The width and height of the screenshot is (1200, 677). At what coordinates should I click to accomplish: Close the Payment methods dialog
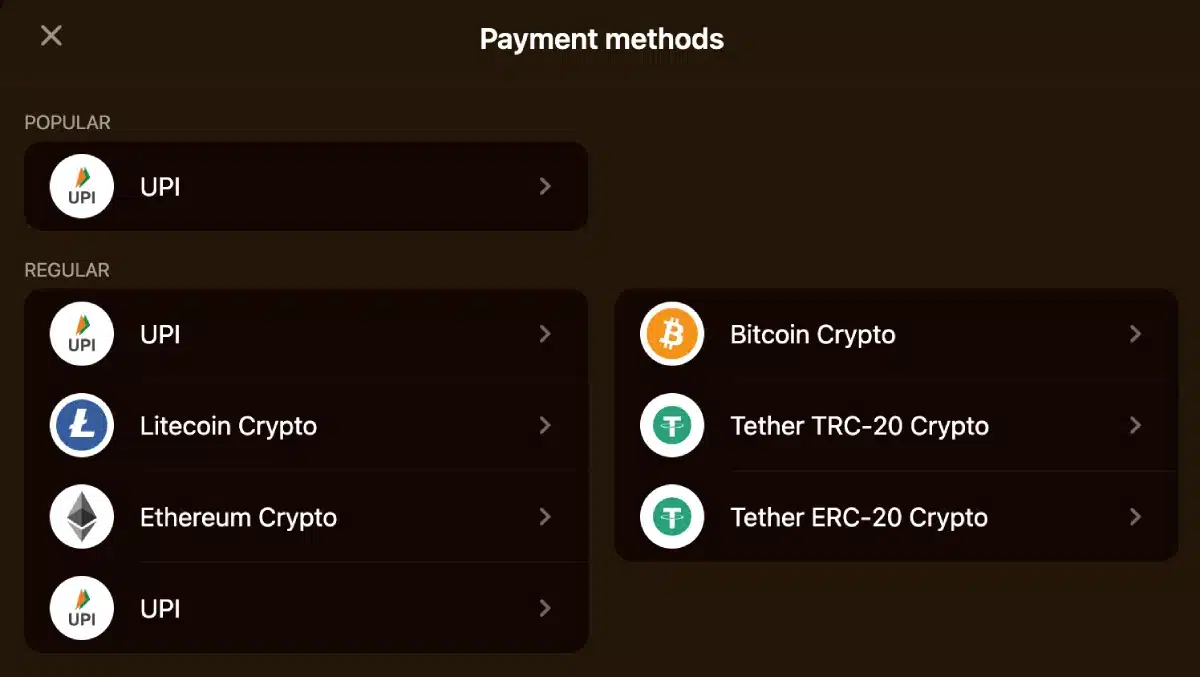pyautogui.click(x=51, y=36)
